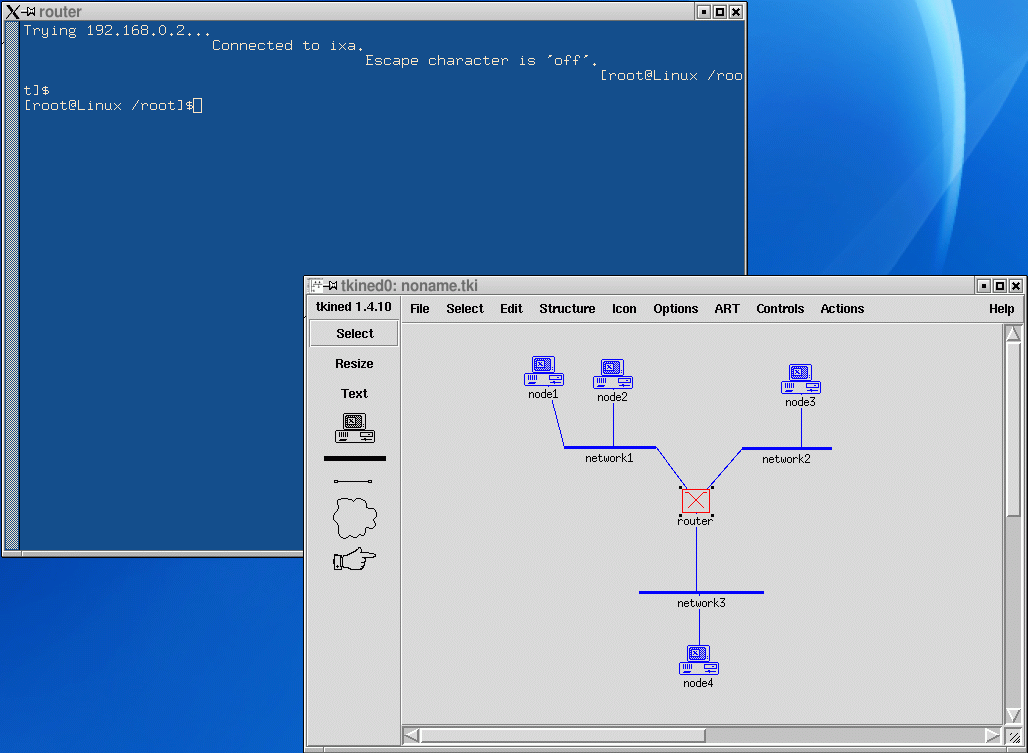Click the pointing hand reference tool
This screenshot has height=753, width=1028.
(354, 559)
